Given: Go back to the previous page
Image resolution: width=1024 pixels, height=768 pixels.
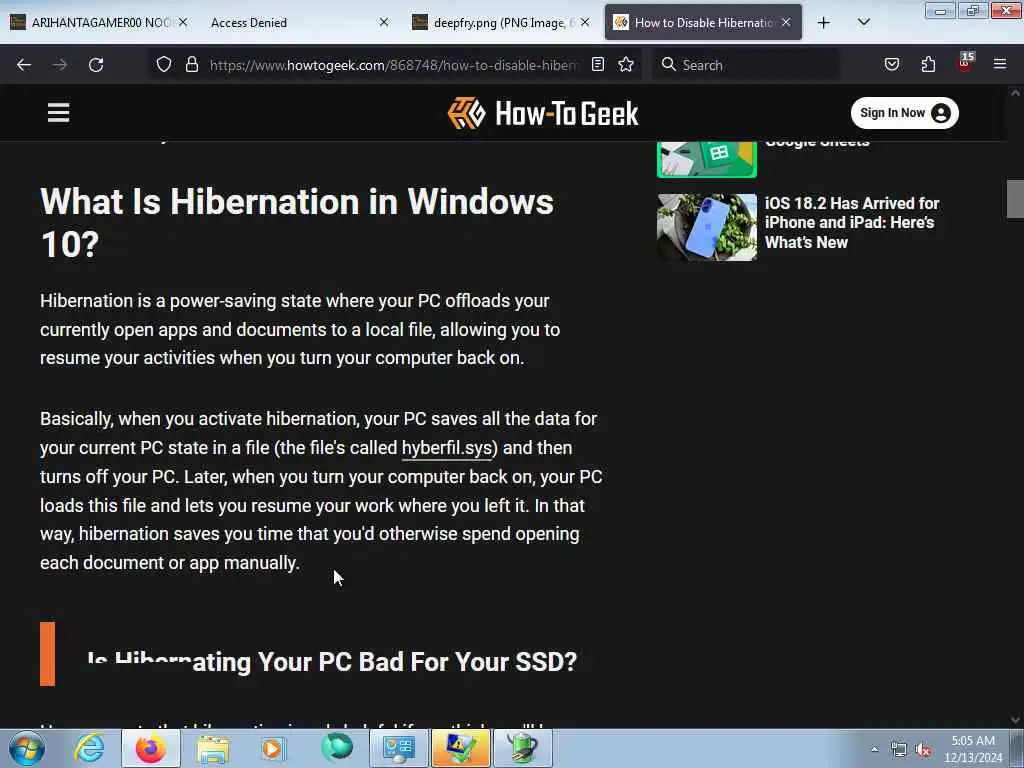Looking at the screenshot, I should pyautogui.click(x=24, y=65).
